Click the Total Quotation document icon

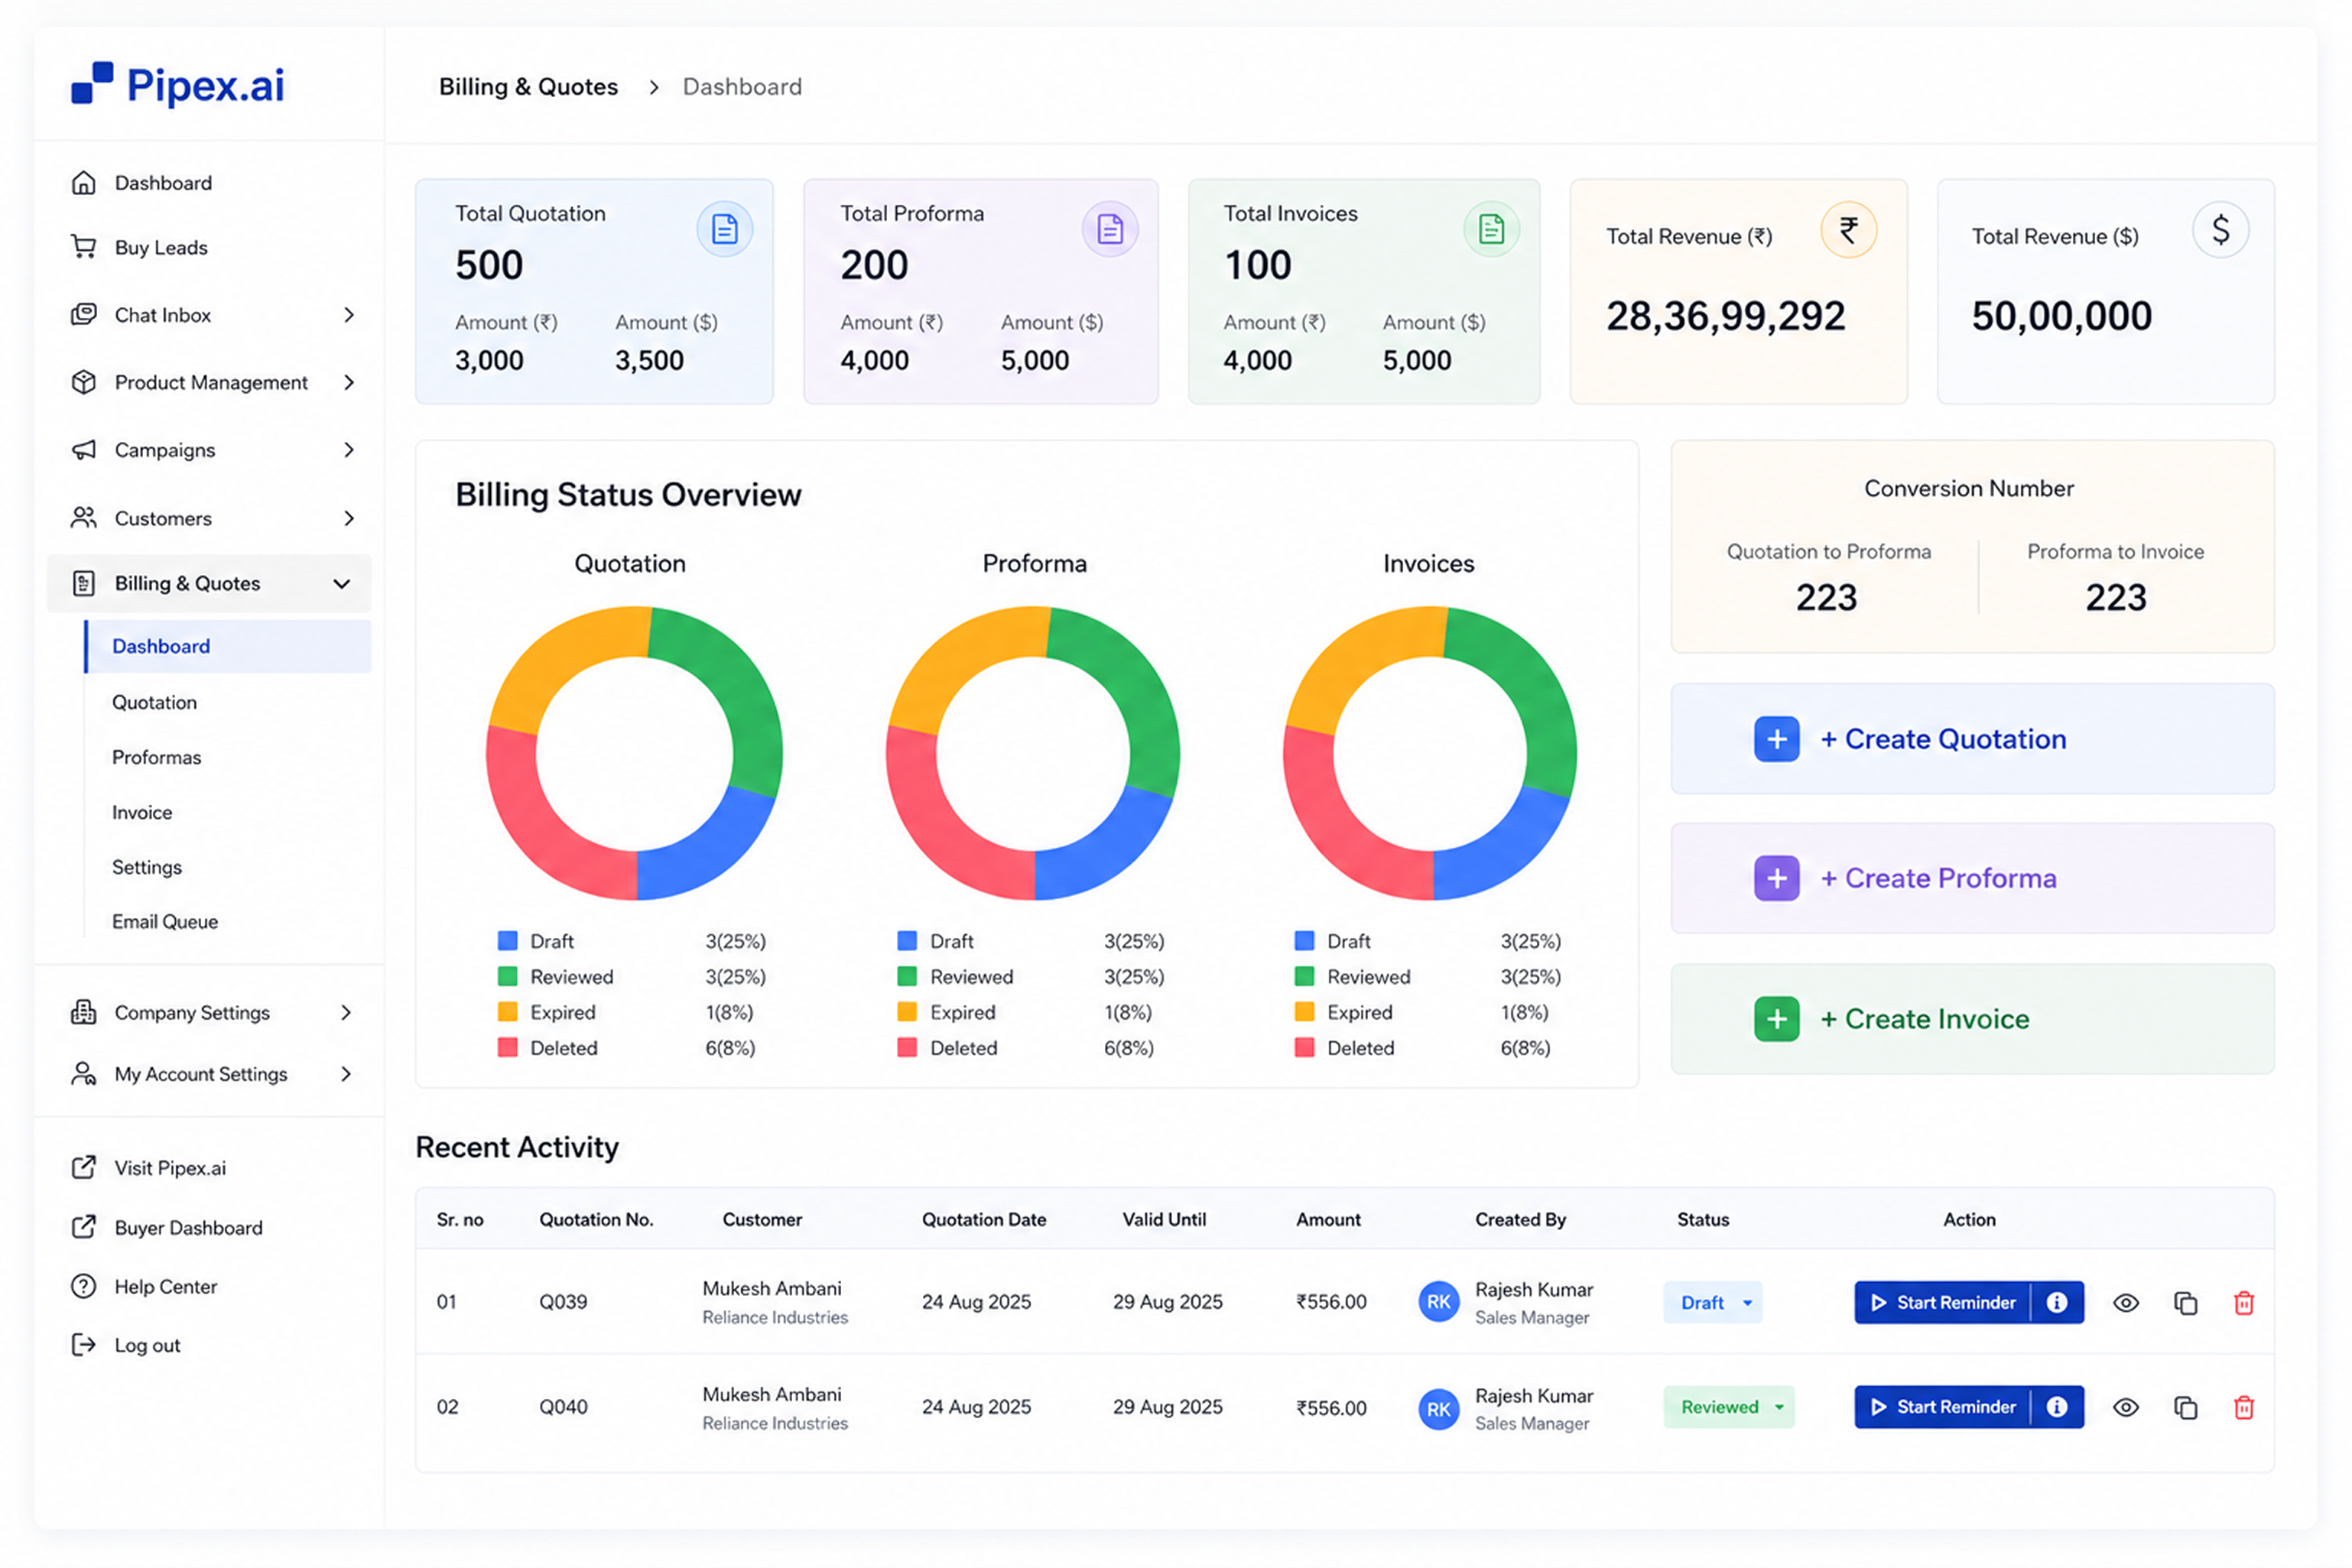pyautogui.click(x=724, y=229)
